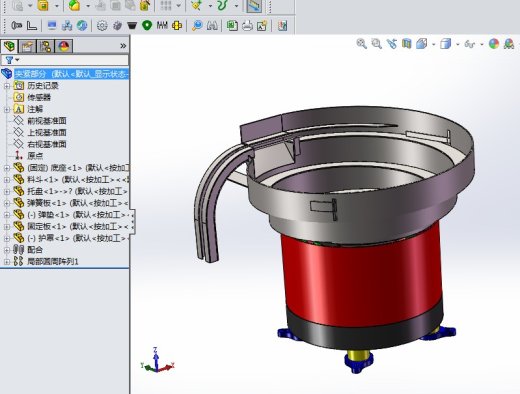
Task: Click the blue globe toolbar icon
Action: point(82,25)
